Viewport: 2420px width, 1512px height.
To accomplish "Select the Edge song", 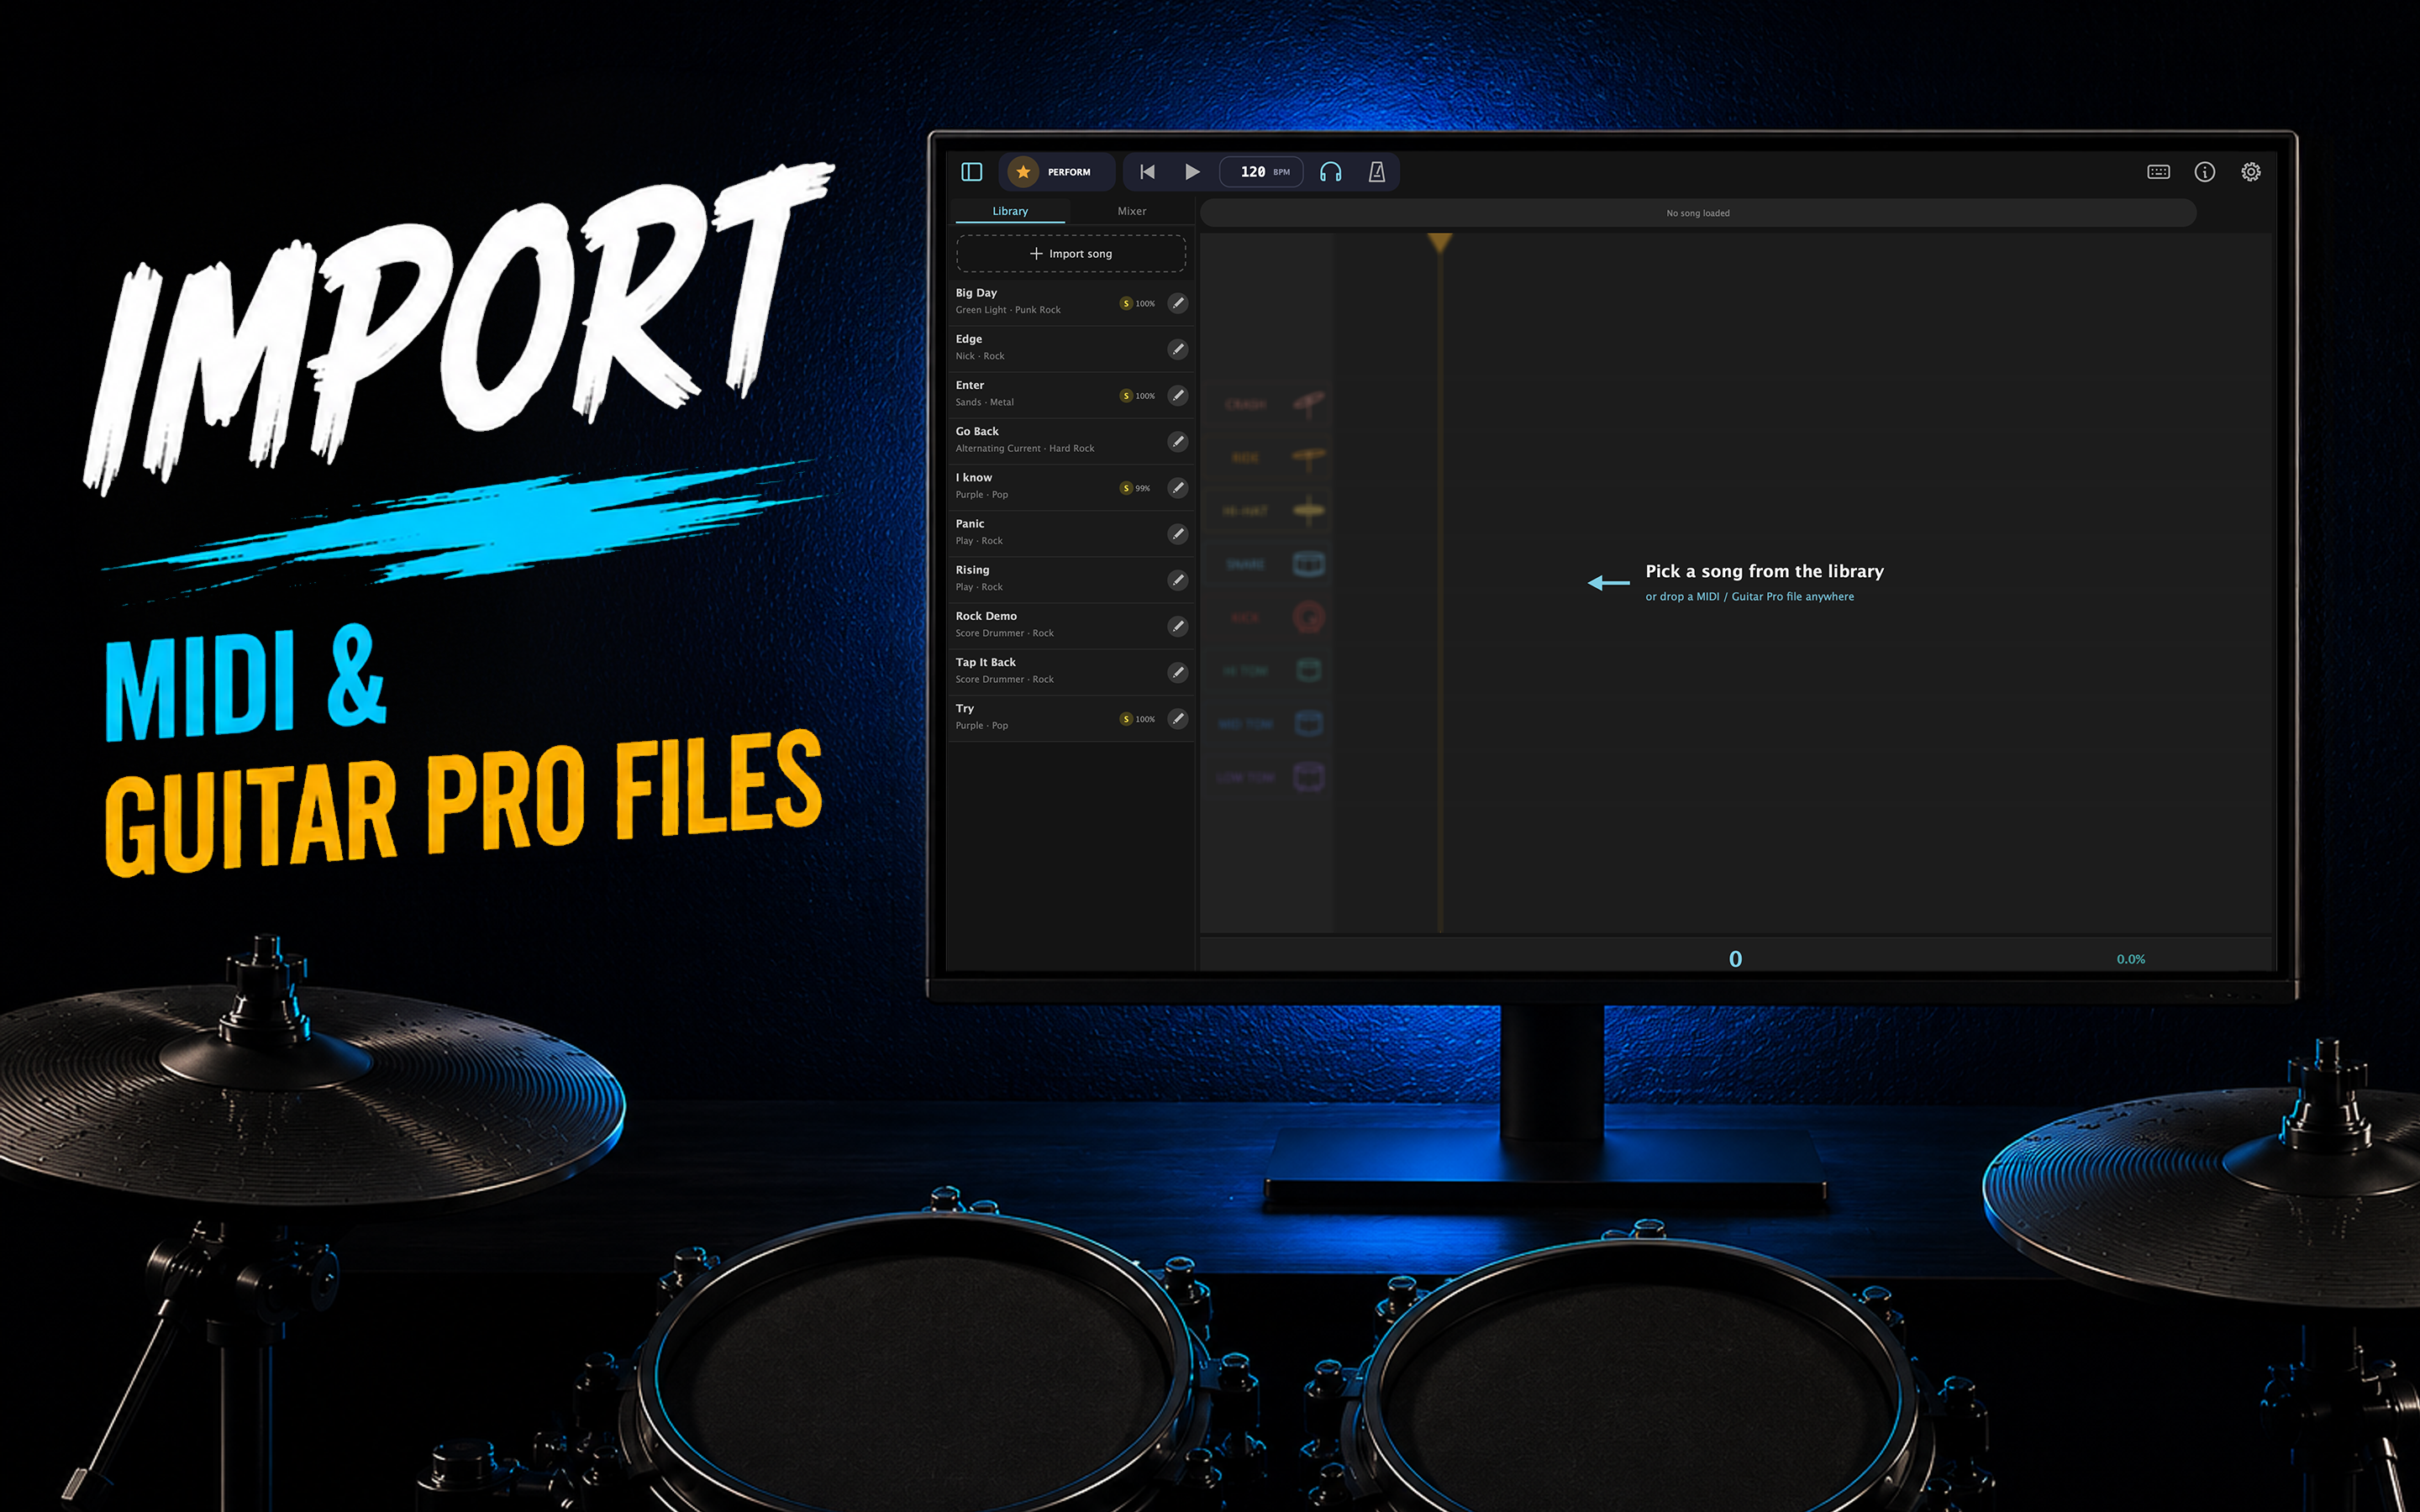I will [1070, 348].
